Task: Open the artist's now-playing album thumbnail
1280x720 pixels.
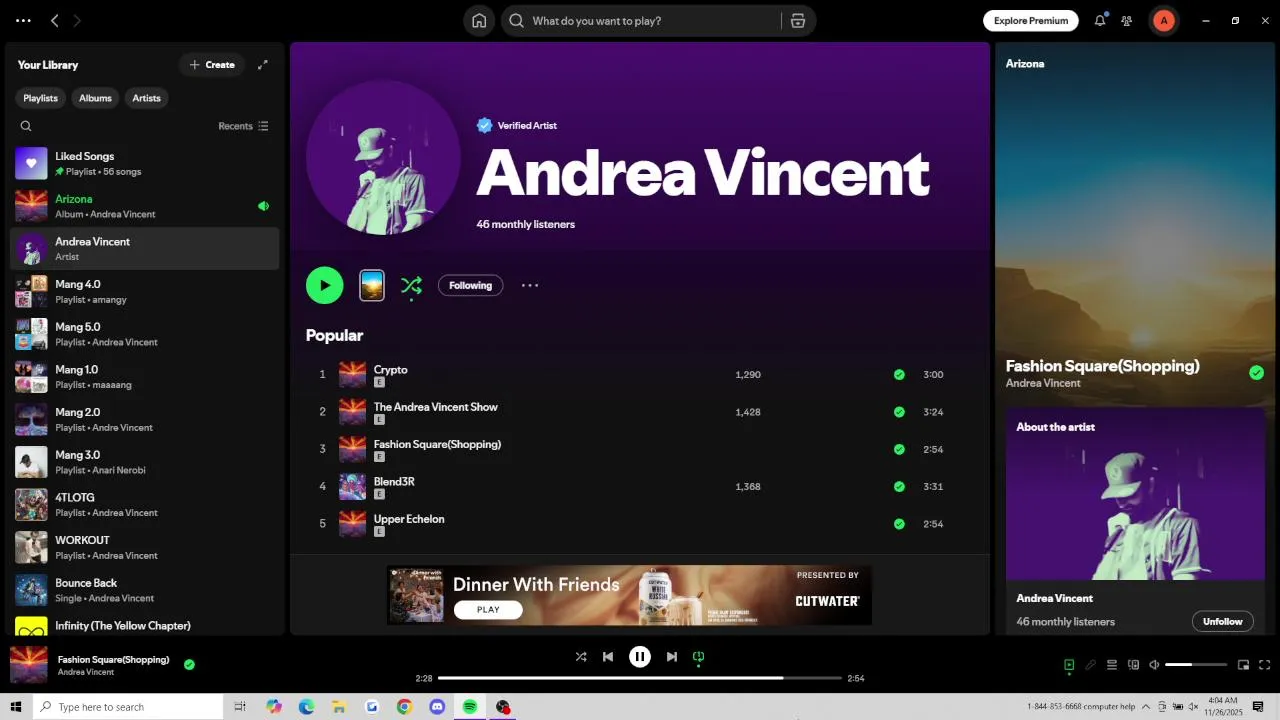Action: 372,285
